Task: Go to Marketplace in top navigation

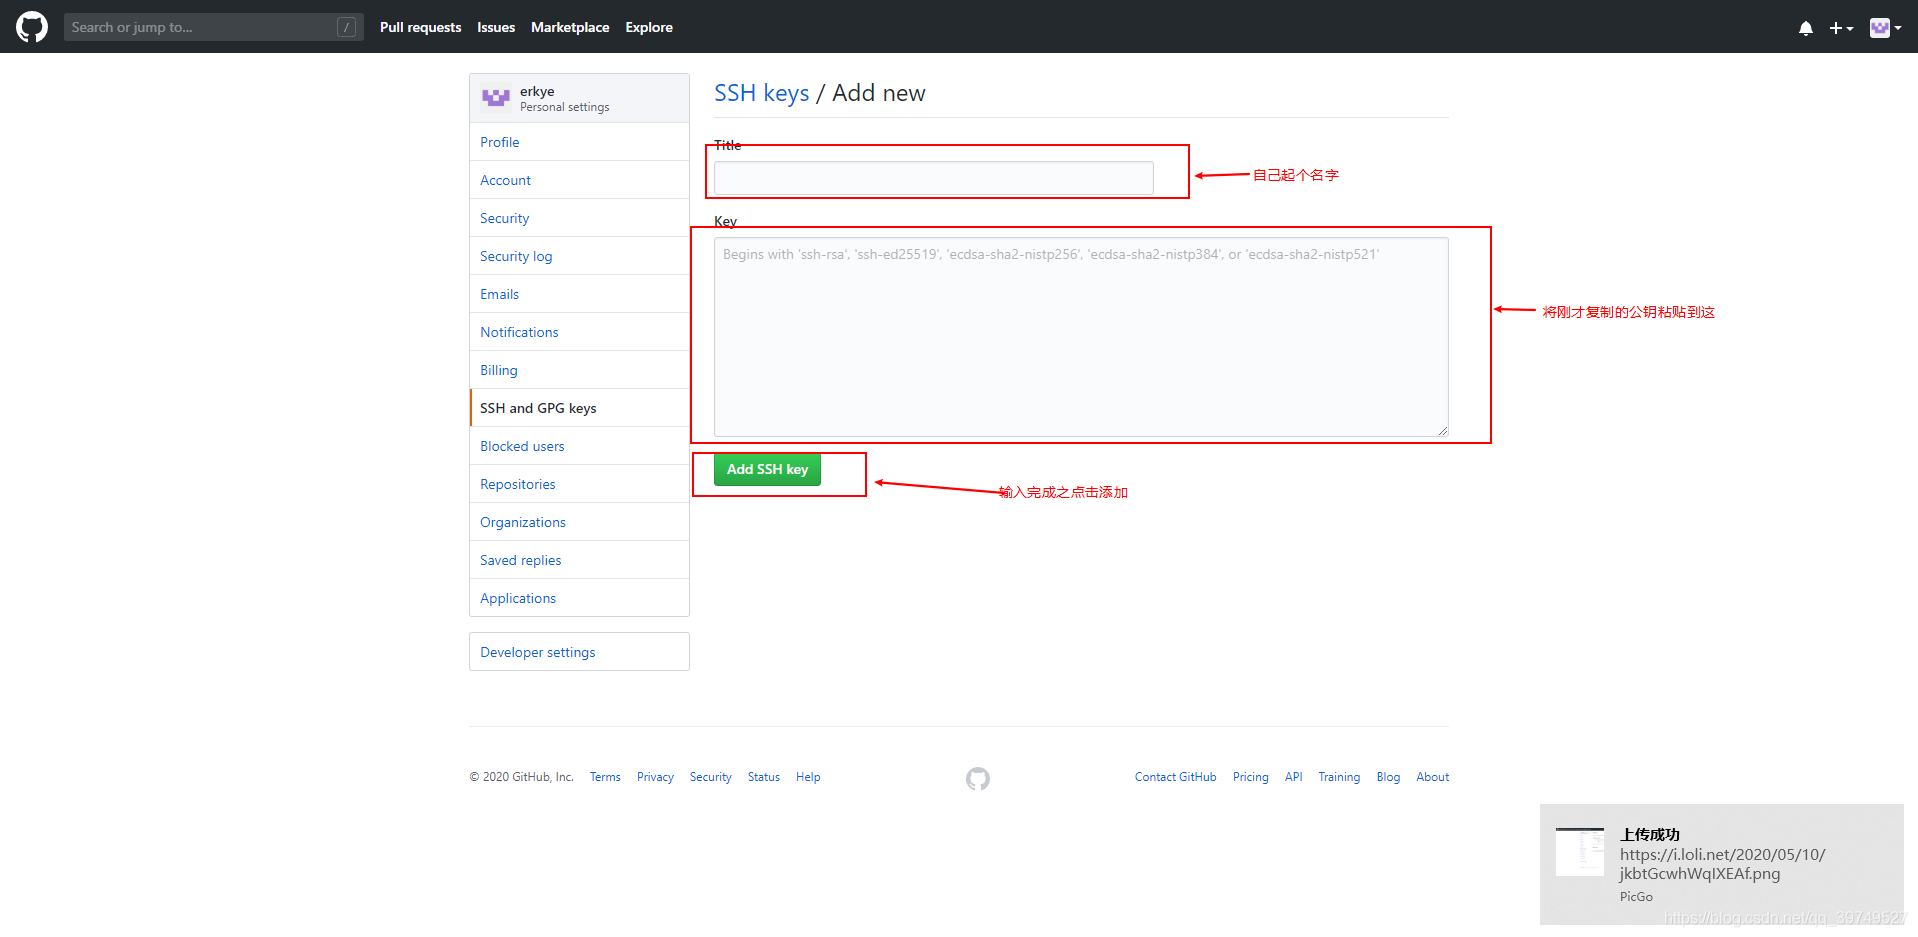Action: [x=570, y=27]
